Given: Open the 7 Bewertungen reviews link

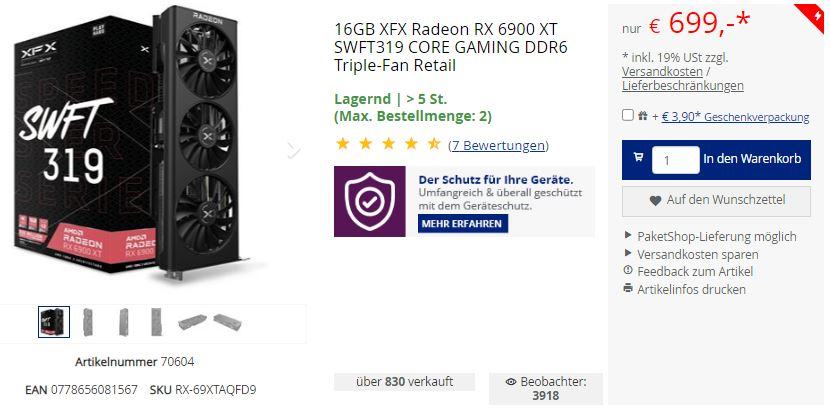Looking at the screenshot, I should point(498,145).
